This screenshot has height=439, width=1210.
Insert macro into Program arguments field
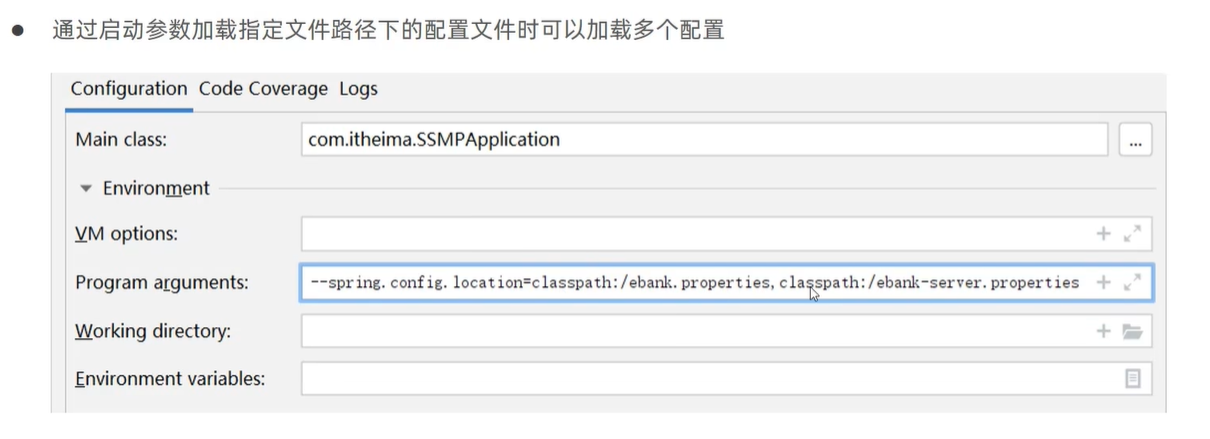1103,283
